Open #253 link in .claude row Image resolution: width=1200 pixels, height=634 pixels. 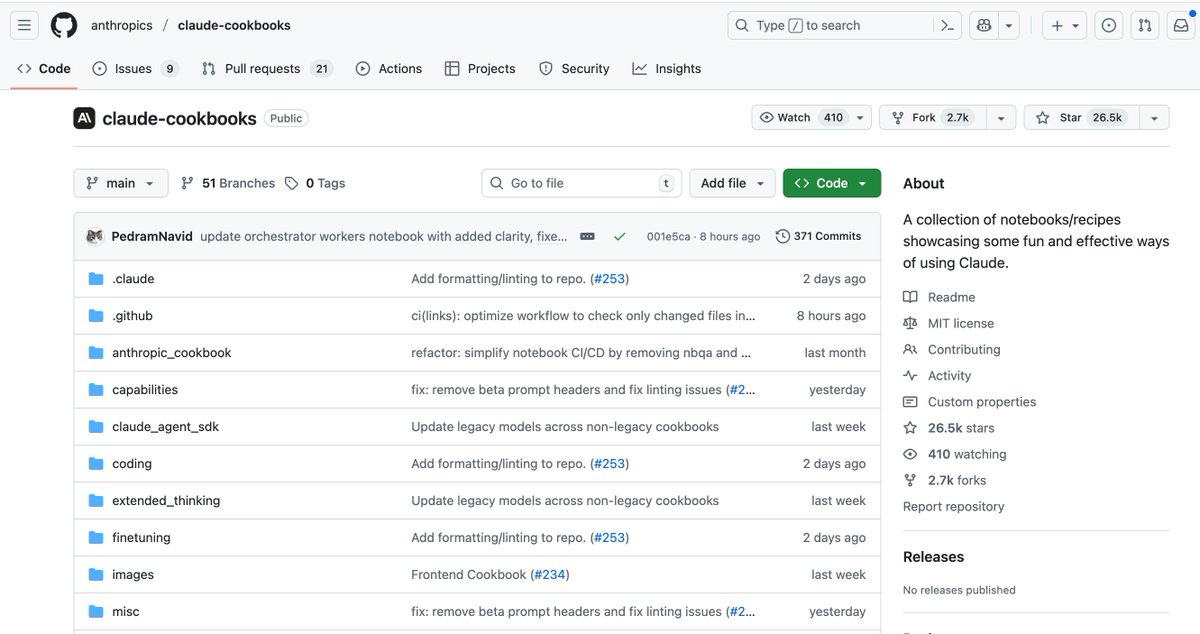tap(609, 279)
